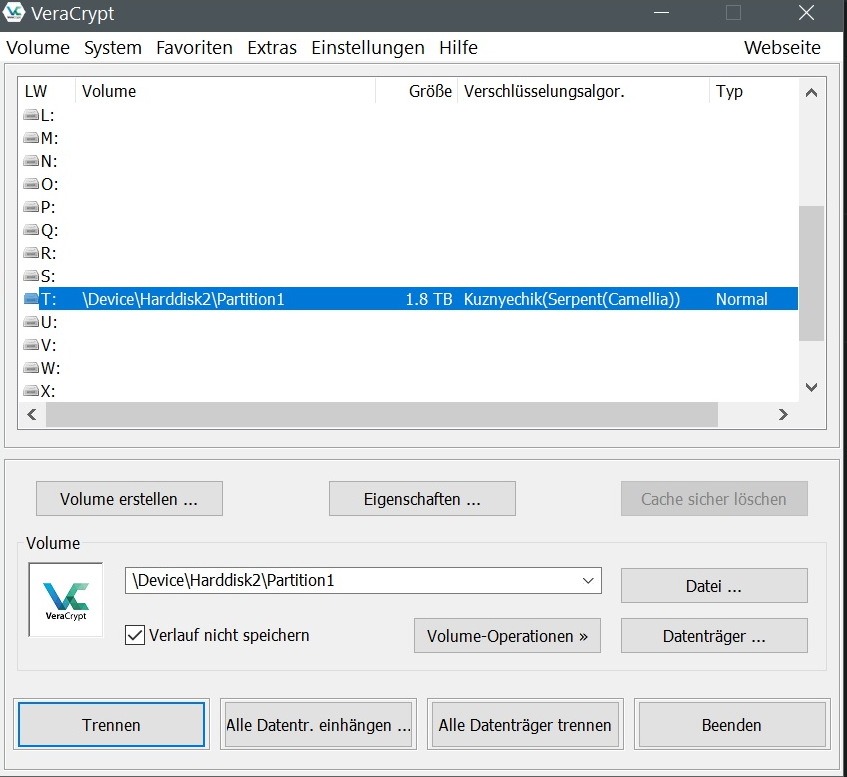Click the Typ column header
The image size is (847, 777).
(754, 91)
